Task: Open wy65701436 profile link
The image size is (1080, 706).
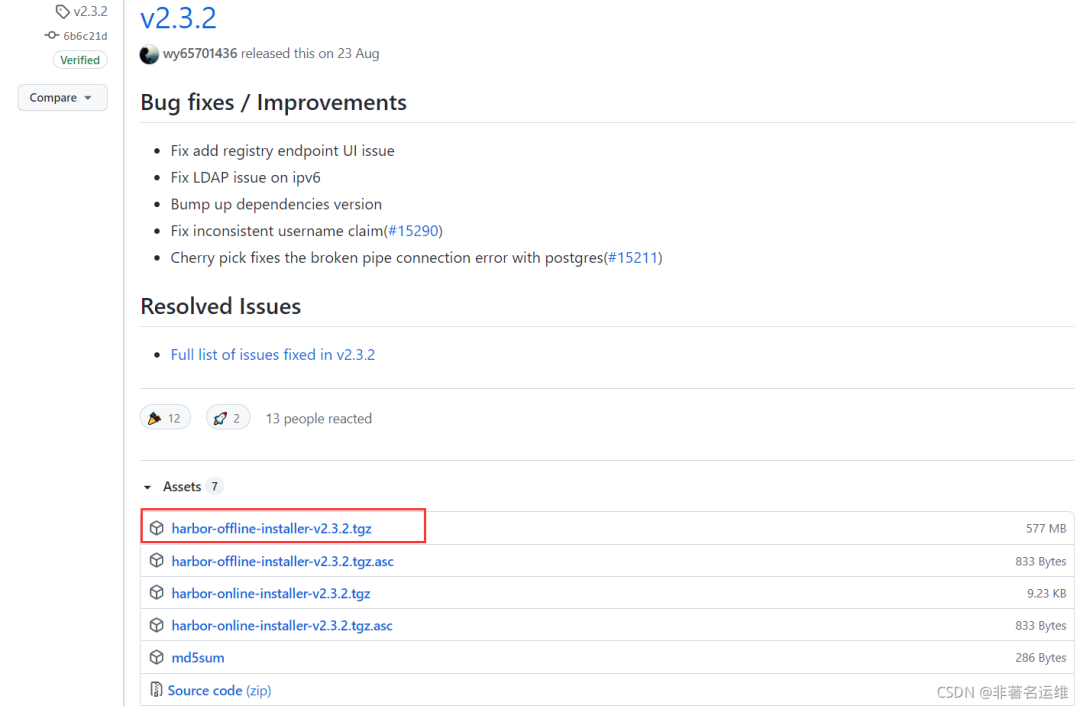Action: 200,54
